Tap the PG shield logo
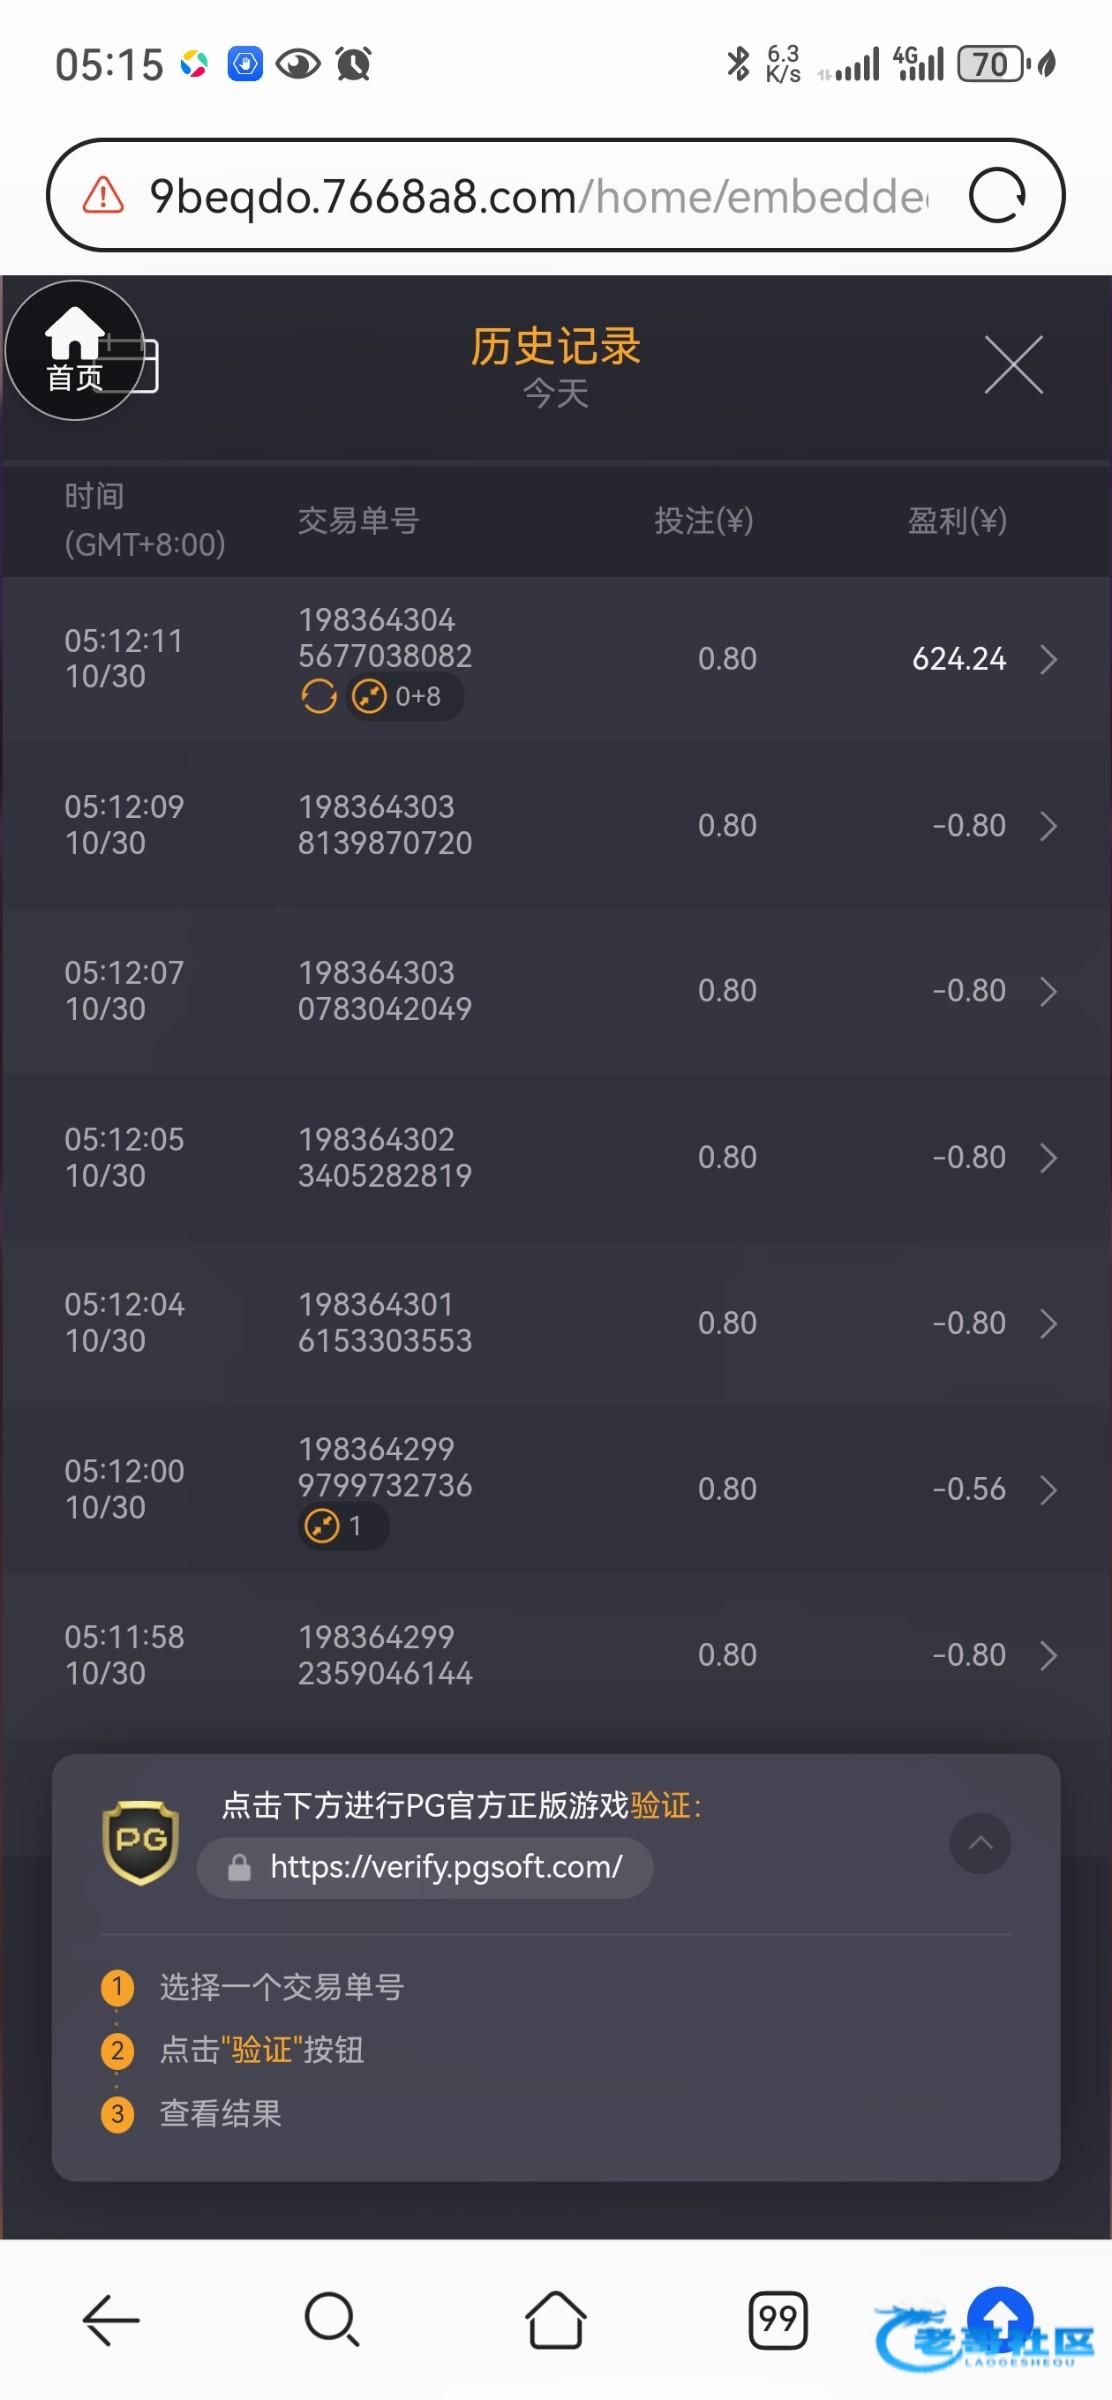 [x=141, y=1842]
